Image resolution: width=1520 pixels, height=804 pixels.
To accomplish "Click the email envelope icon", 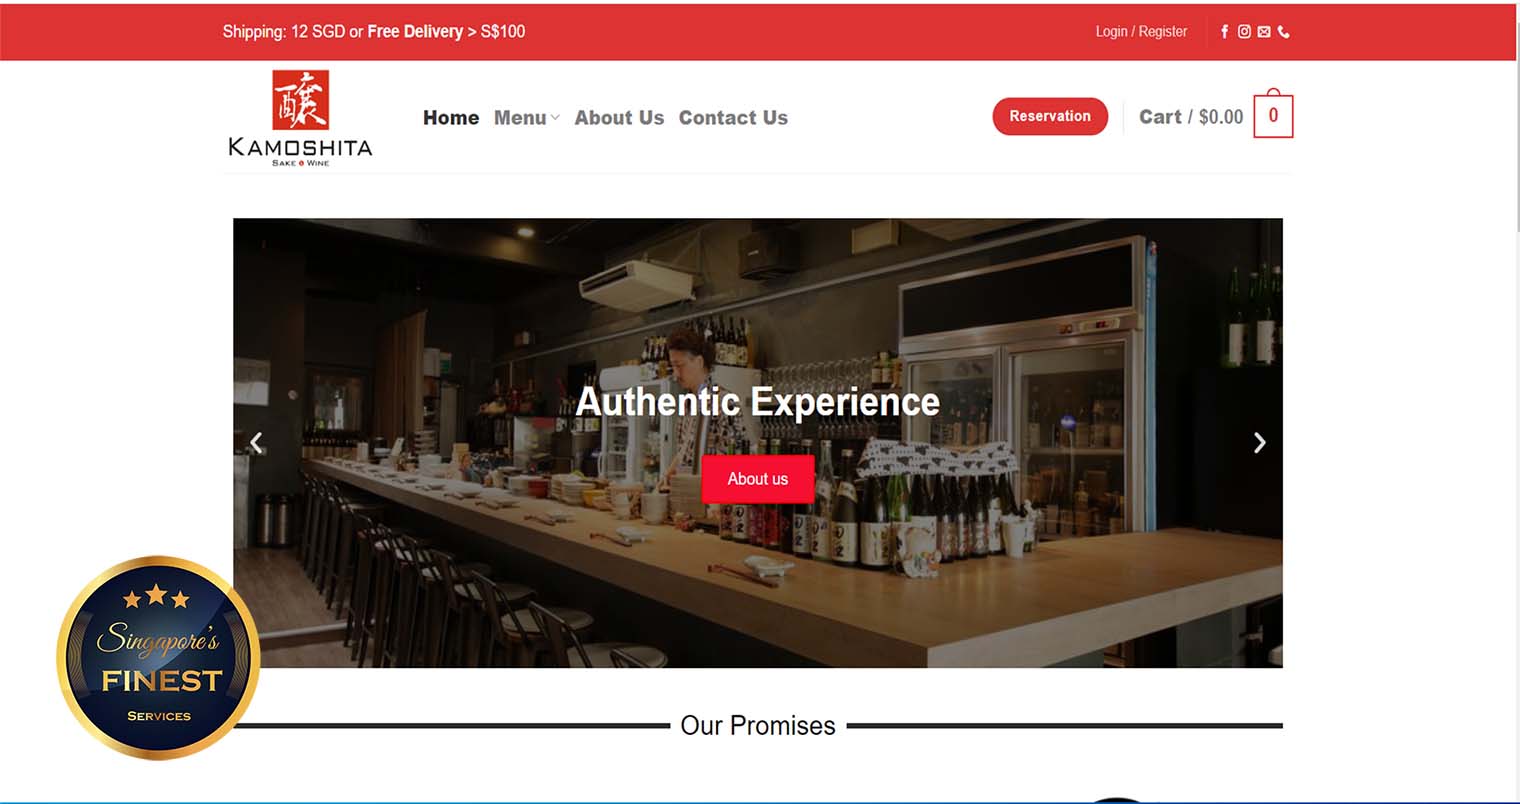I will click(x=1264, y=32).
